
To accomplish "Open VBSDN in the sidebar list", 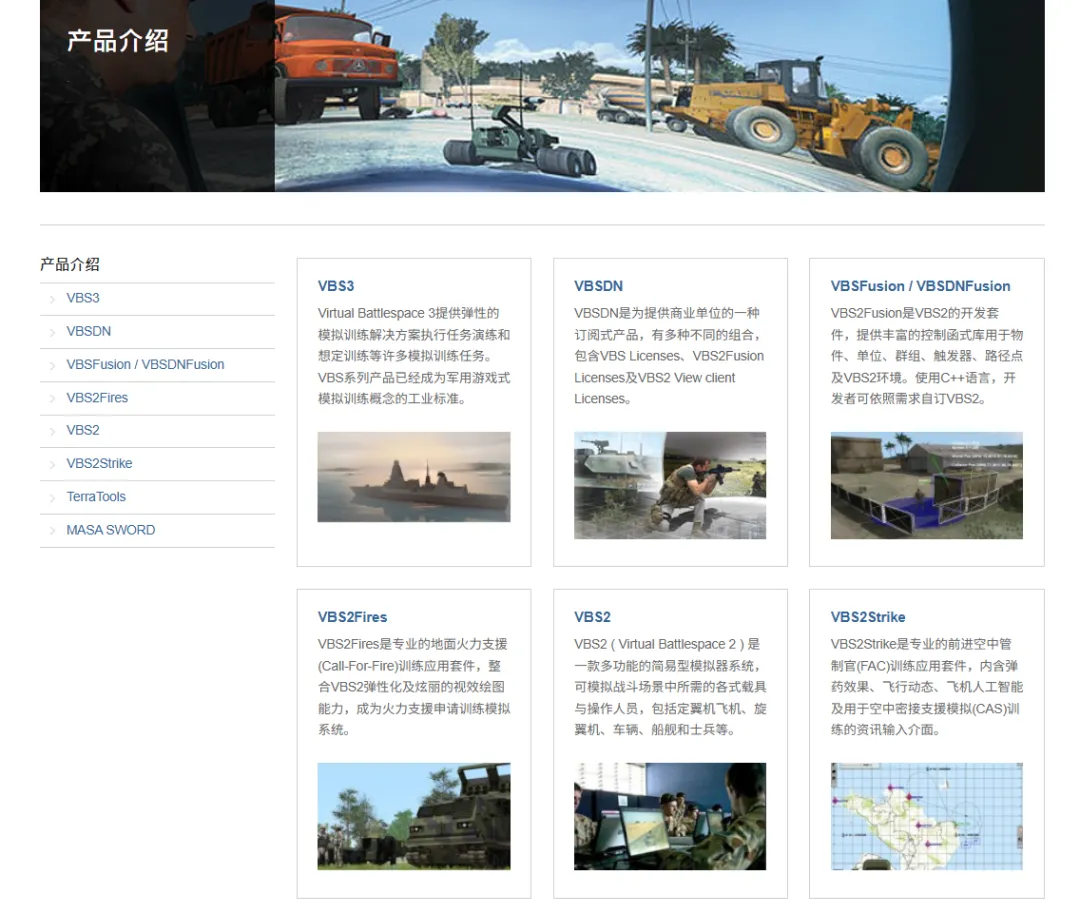I will tap(88, 331).
